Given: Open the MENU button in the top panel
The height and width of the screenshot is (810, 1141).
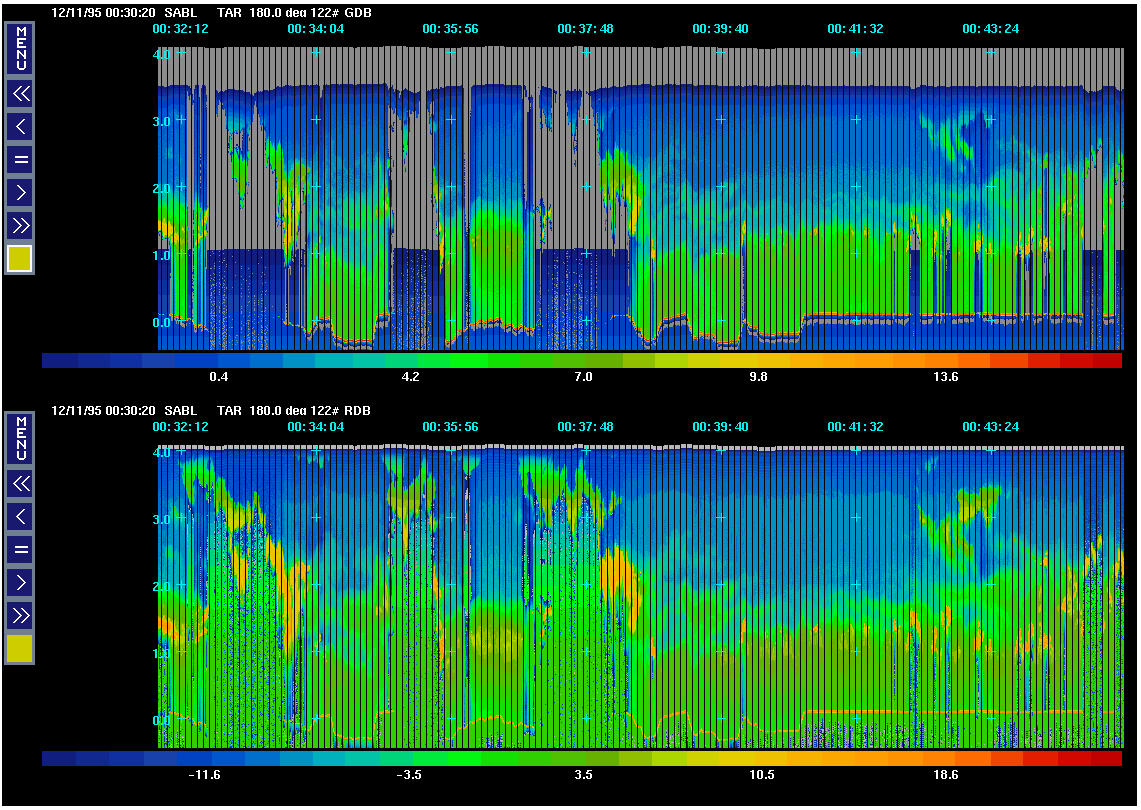Looking at the screenshot, I should click(21, 48).
